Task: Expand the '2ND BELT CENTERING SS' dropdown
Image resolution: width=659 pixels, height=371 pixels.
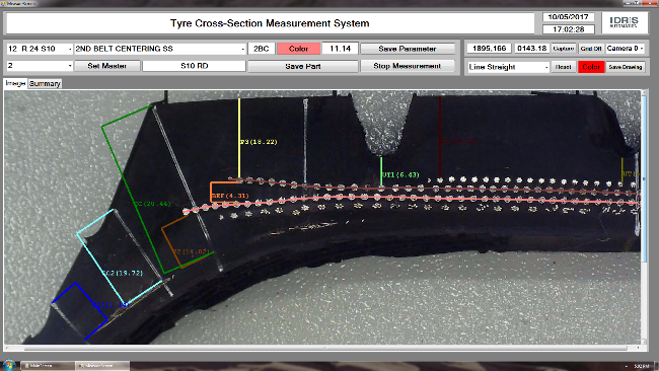Action: click(x=160, y=49)
